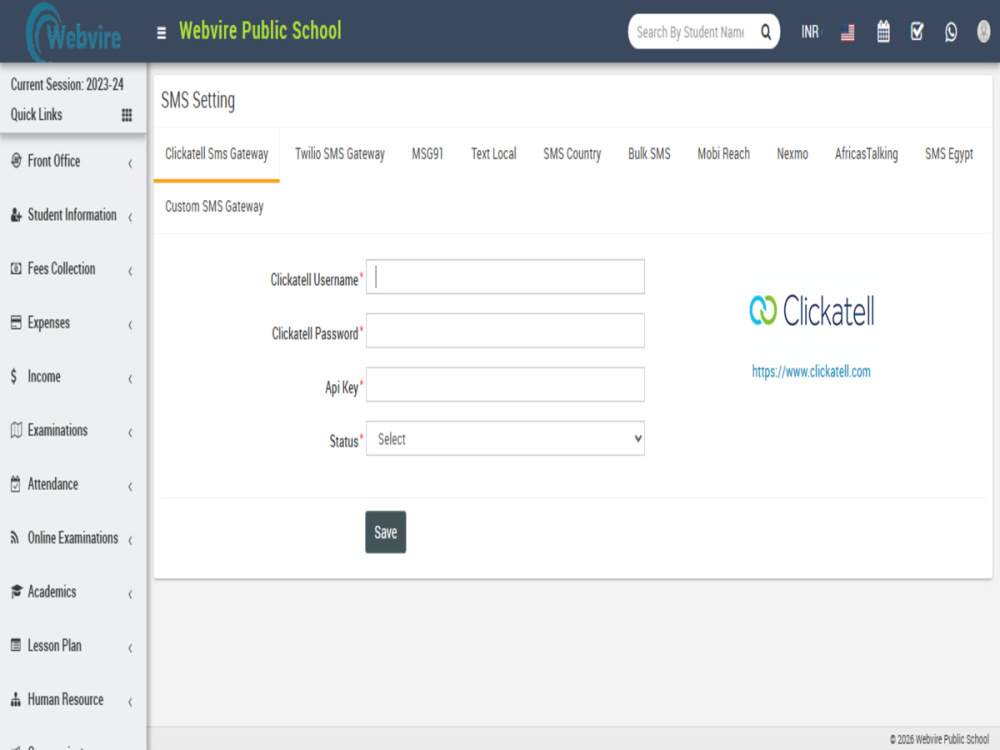Image resolution: width=1000 pixels, height=750 pixels.
Task: Click the SMS Setting heading
Action: point(198,101)
